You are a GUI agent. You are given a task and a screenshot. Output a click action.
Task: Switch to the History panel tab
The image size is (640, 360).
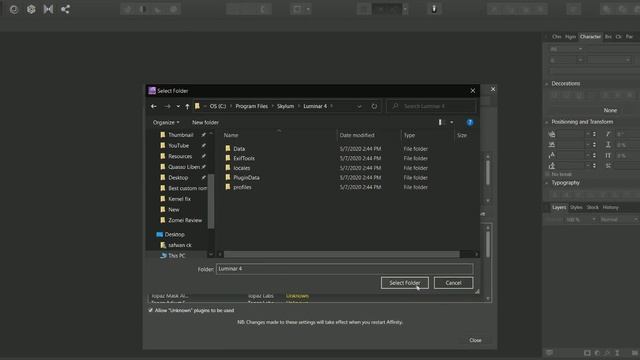[611, 207]
